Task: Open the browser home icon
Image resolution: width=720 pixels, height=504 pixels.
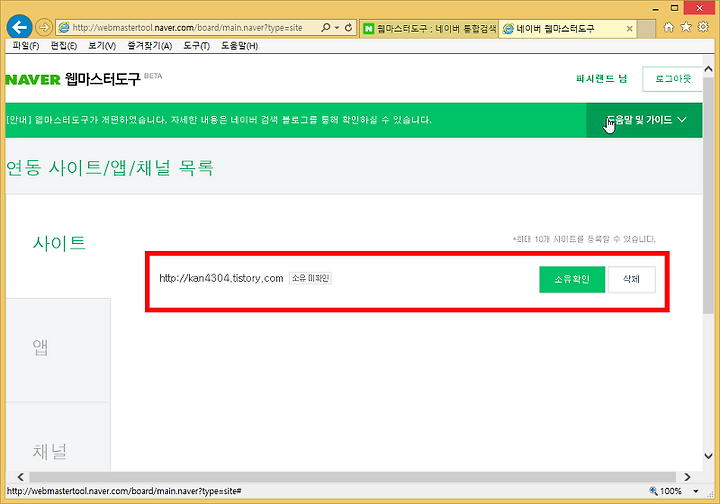Action: coord(669,27)
